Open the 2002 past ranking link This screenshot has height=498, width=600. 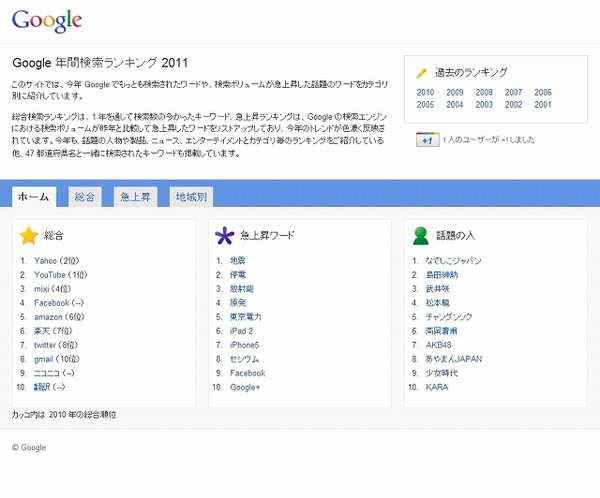pos(514,104)
